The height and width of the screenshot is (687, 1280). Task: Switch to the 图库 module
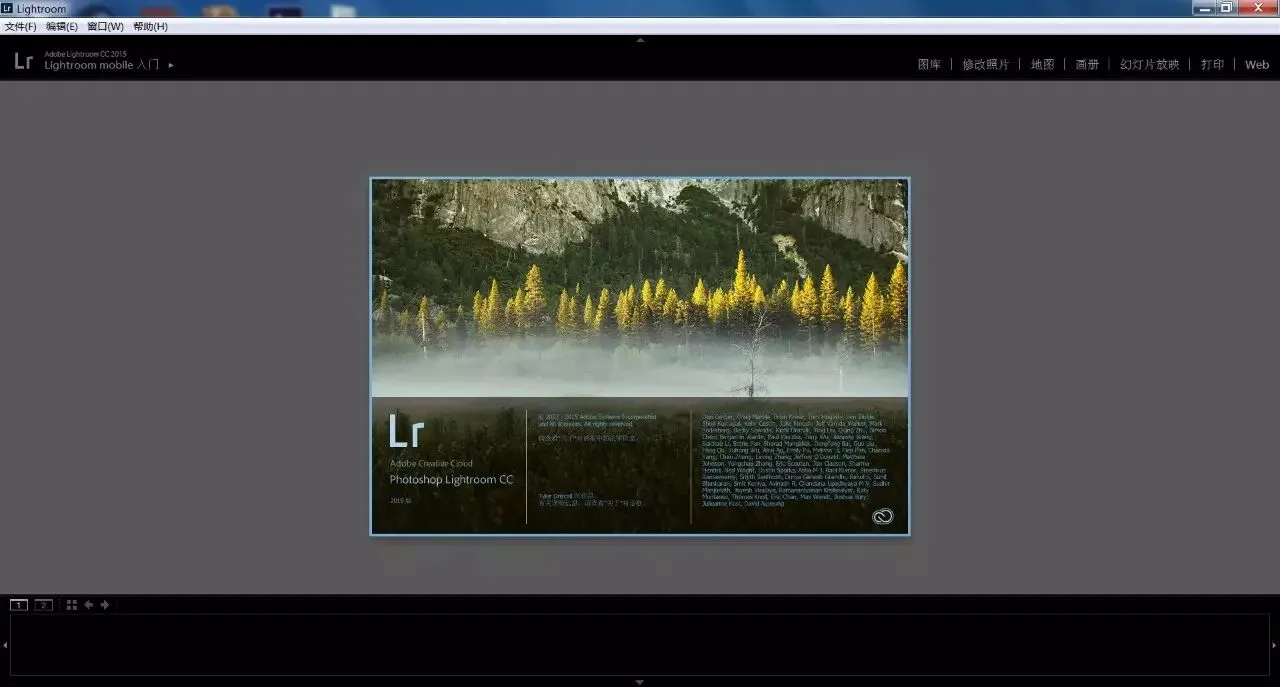(x=929, y=64)
